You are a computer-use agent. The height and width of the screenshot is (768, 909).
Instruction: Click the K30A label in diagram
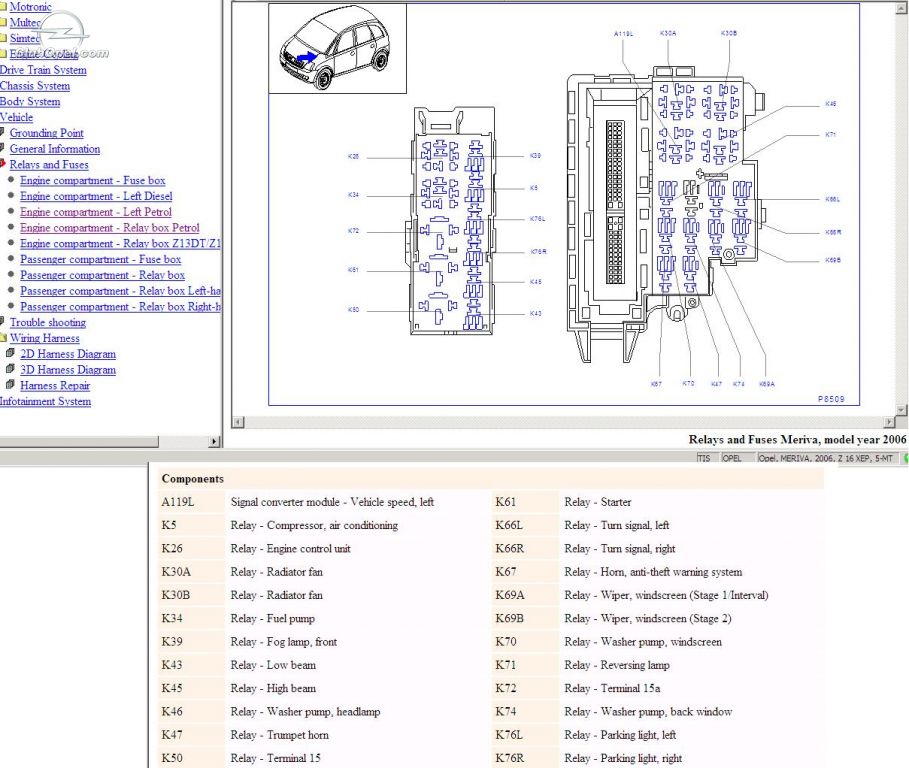[668, 34]
